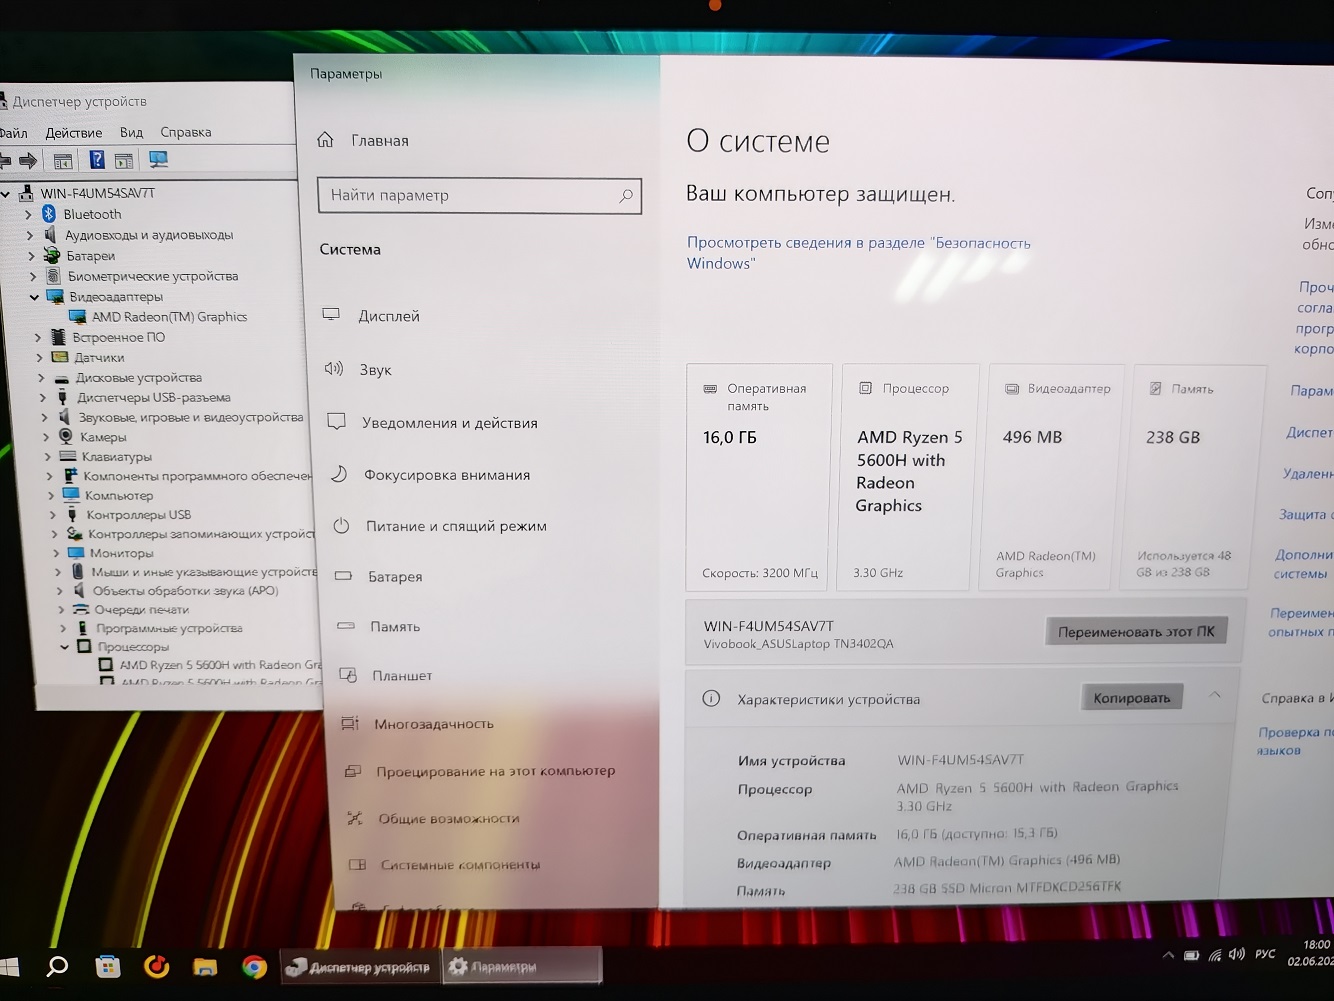
Task: Open the Действие menu
Action: 74,133
